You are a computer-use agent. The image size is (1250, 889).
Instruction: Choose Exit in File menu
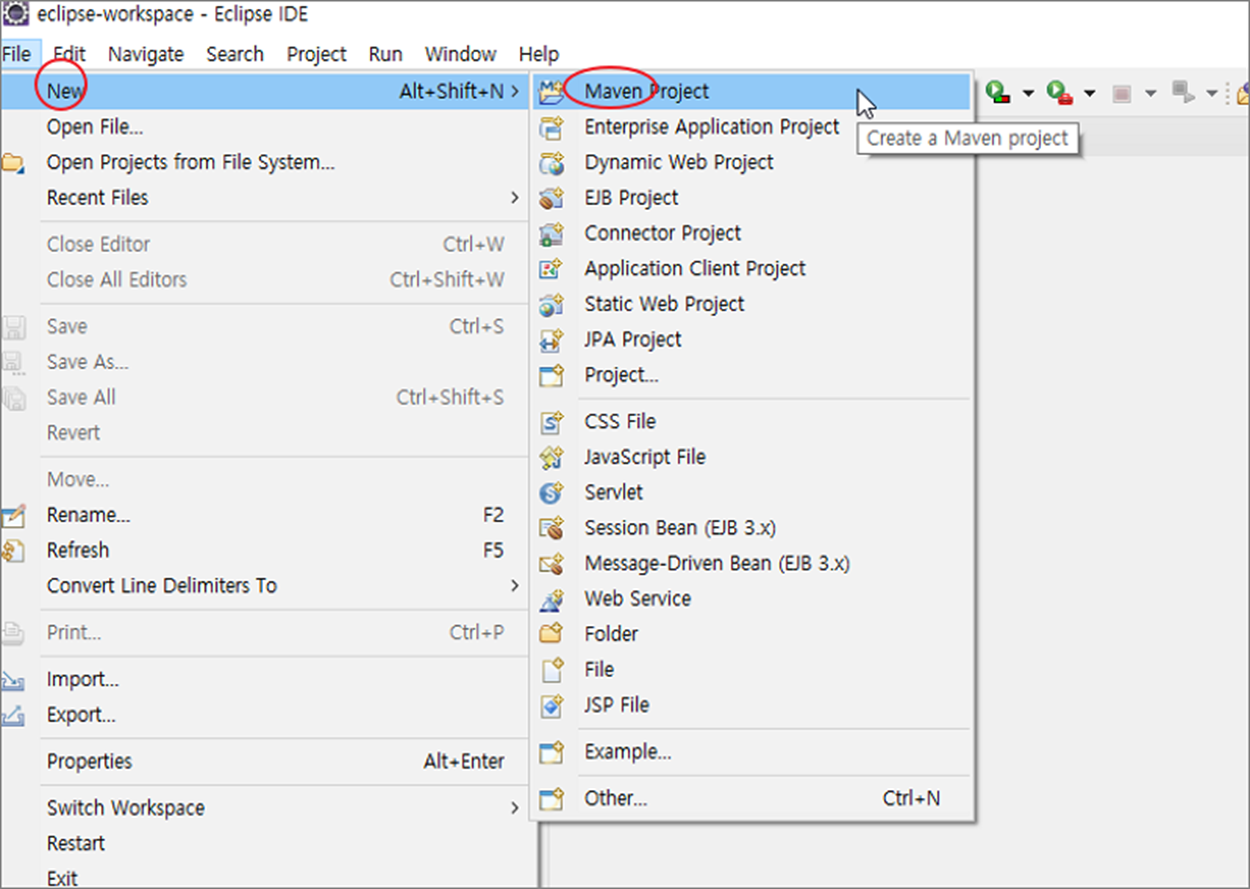62,879
